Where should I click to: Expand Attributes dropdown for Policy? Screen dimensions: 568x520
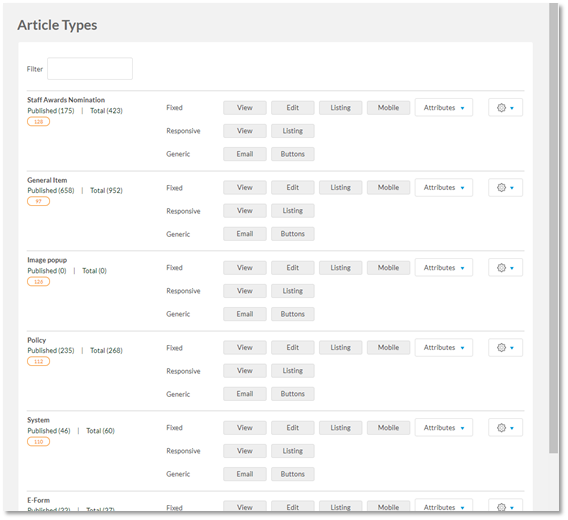point(444,348)
